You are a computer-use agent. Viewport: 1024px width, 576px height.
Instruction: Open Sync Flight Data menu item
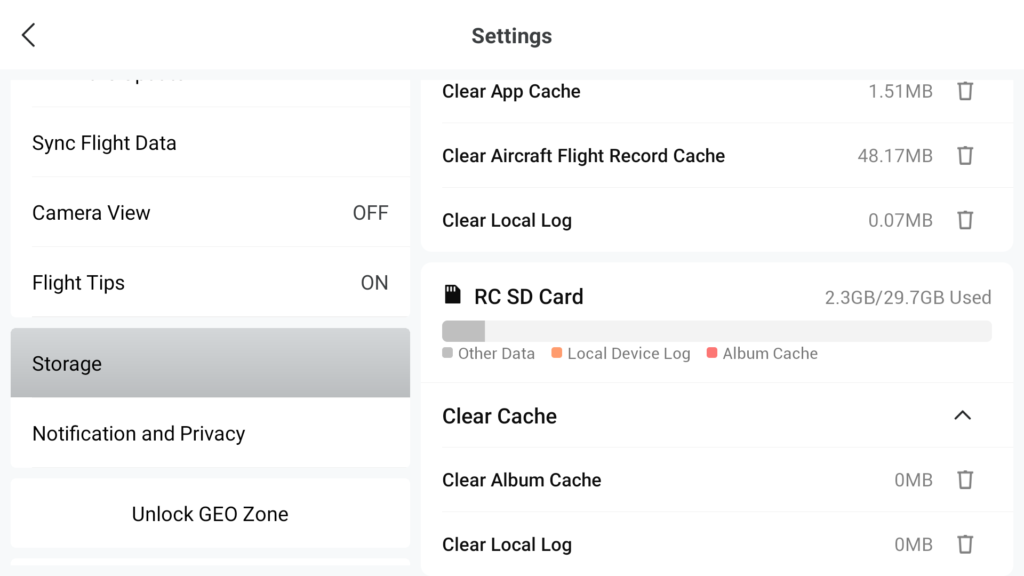click(210, 142)
